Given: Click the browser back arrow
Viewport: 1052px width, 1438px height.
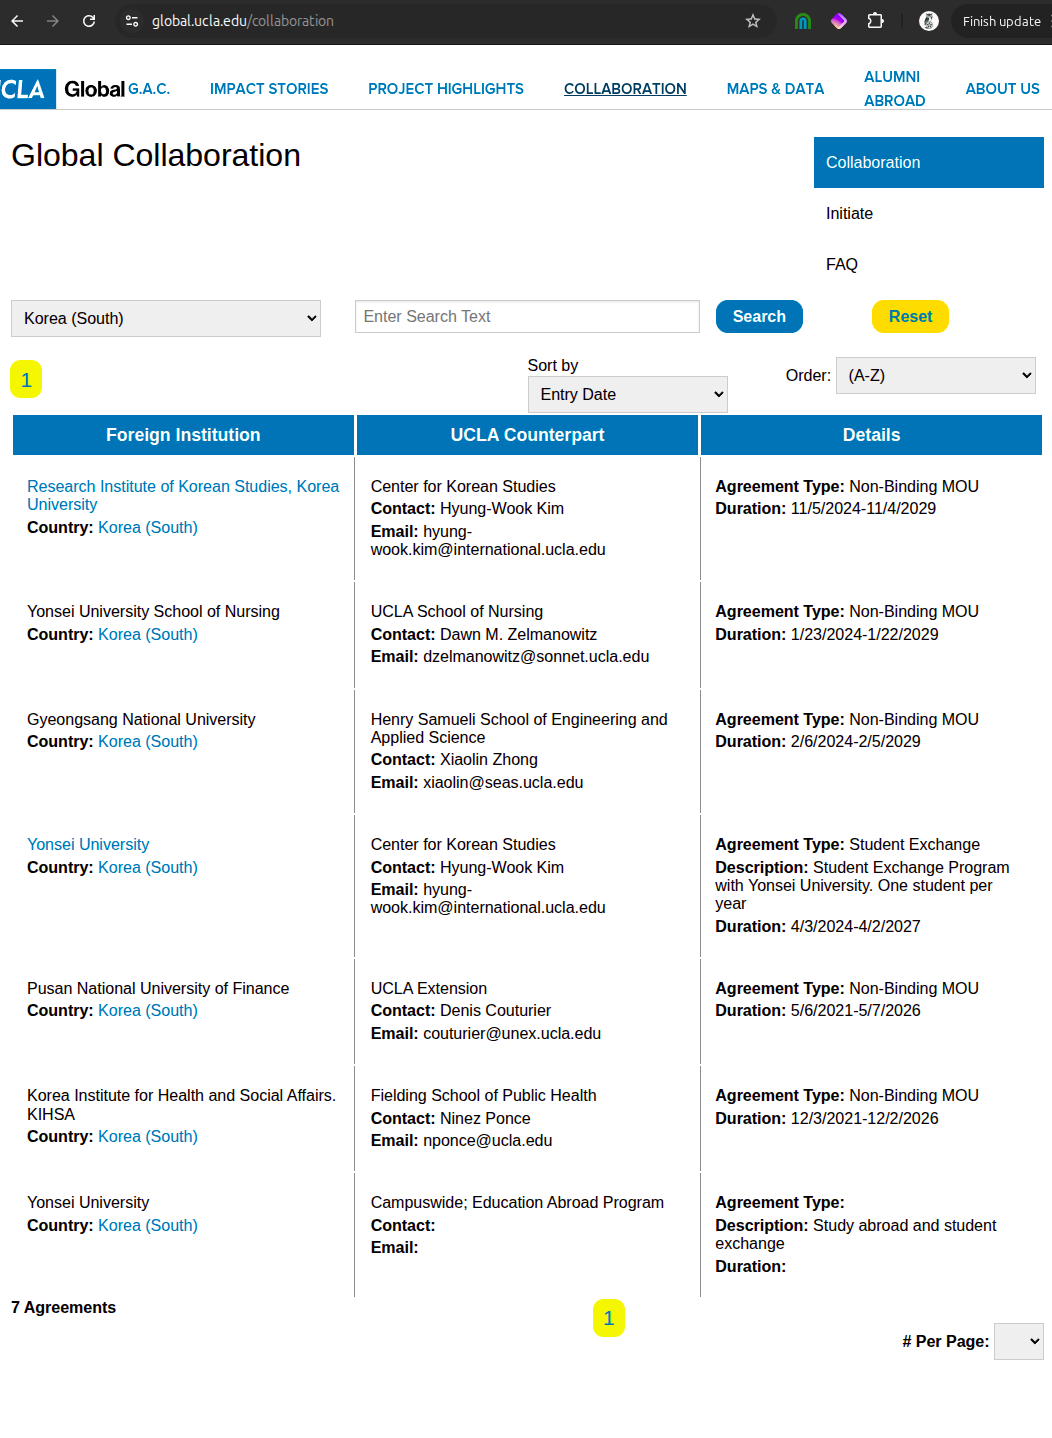Looking at the screenshot, I should click(17, 21).
